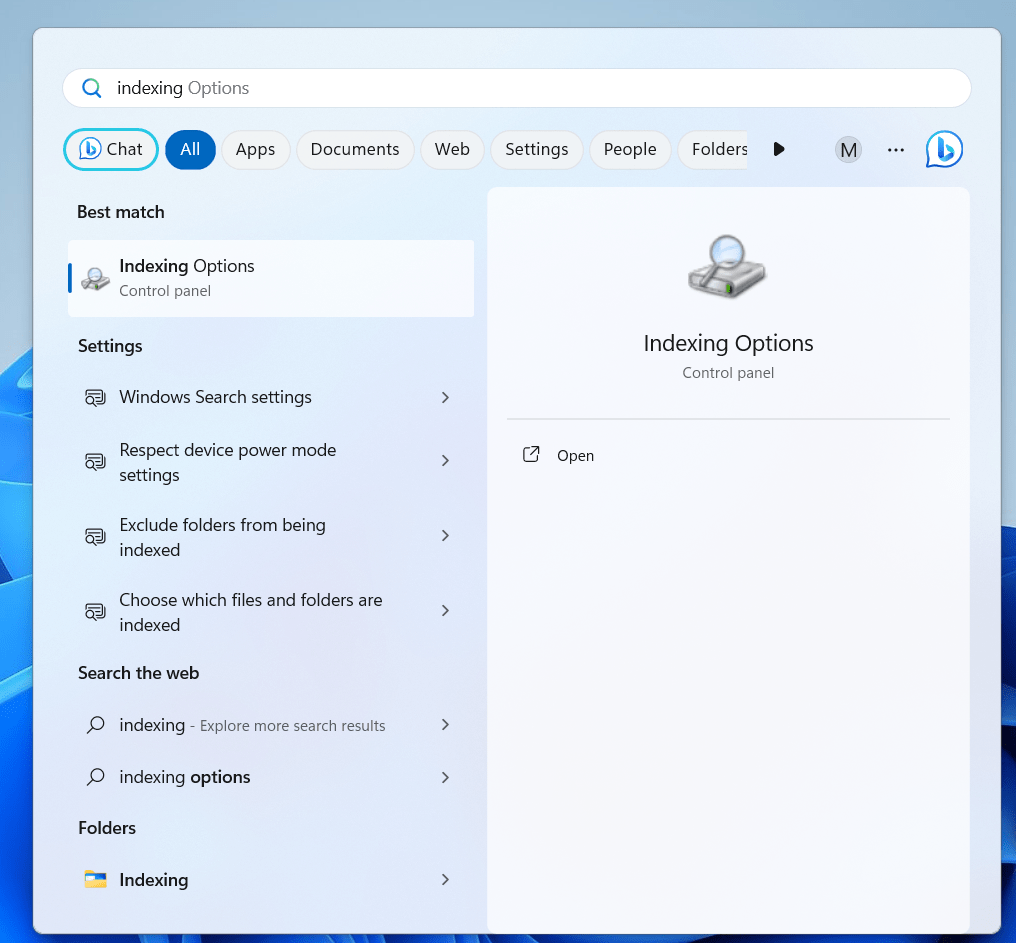Screen dimensions: 1016x943
Task: Click the Open external-link icon
Action: [531, 454]
